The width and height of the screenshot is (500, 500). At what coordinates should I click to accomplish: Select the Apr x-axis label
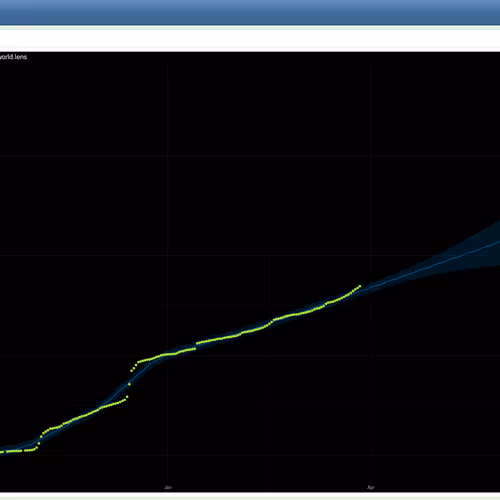coord(371,487)
